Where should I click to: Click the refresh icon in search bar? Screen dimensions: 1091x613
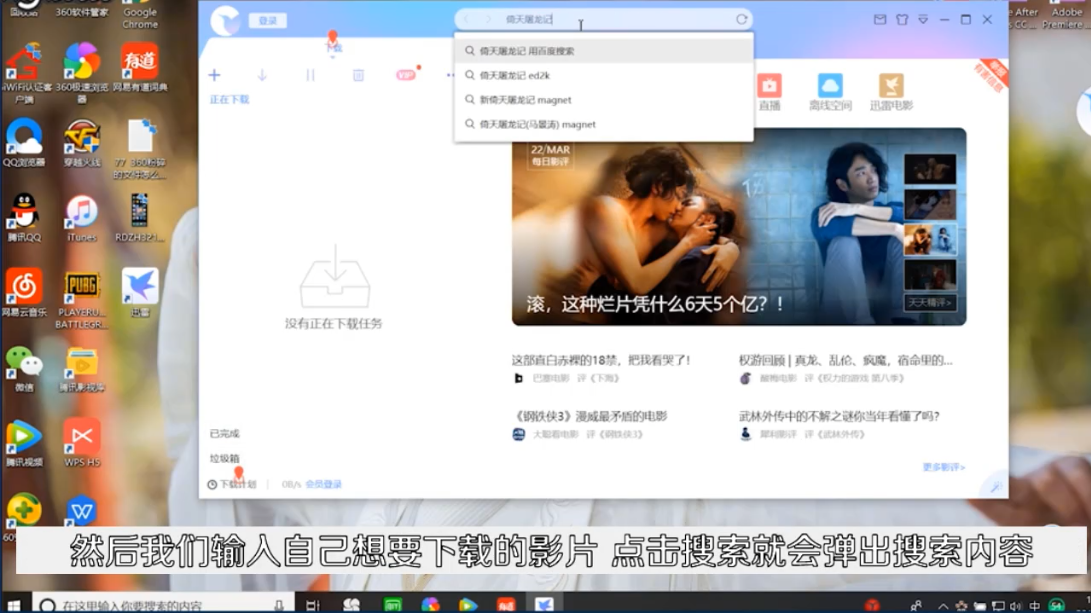click(741, 19)
